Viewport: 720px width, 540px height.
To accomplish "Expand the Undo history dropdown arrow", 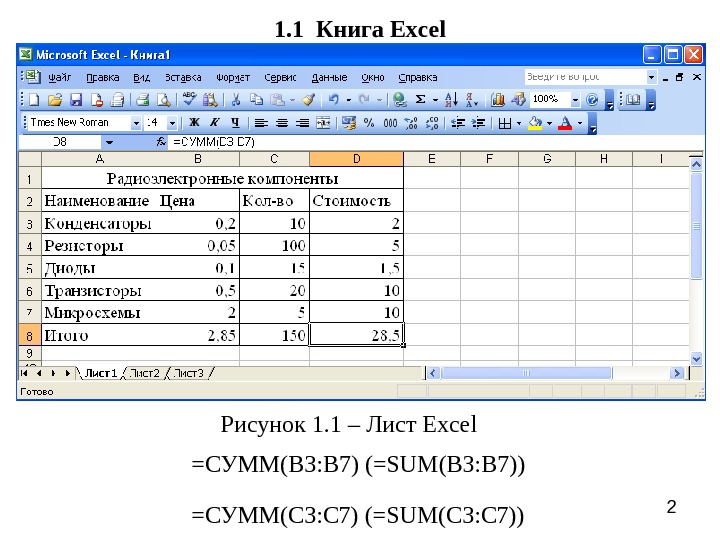I will (349, 100).
